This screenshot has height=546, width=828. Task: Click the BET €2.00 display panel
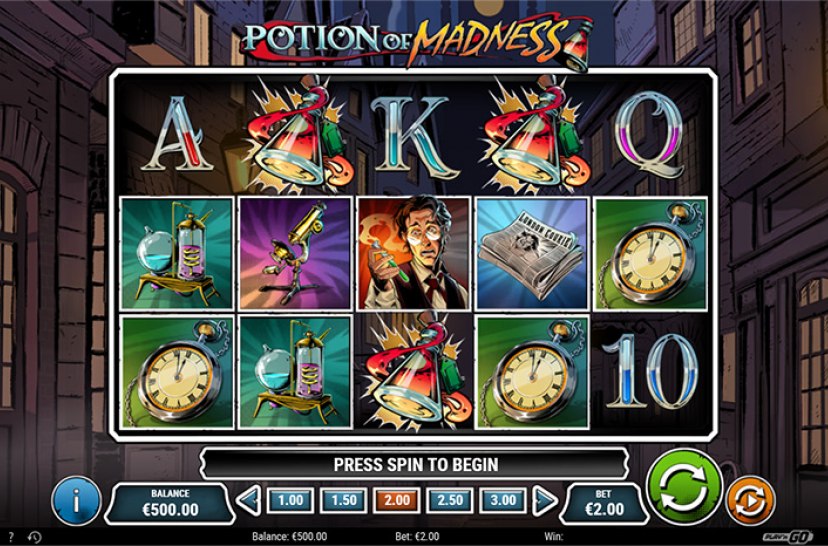(x=604, y=503)
